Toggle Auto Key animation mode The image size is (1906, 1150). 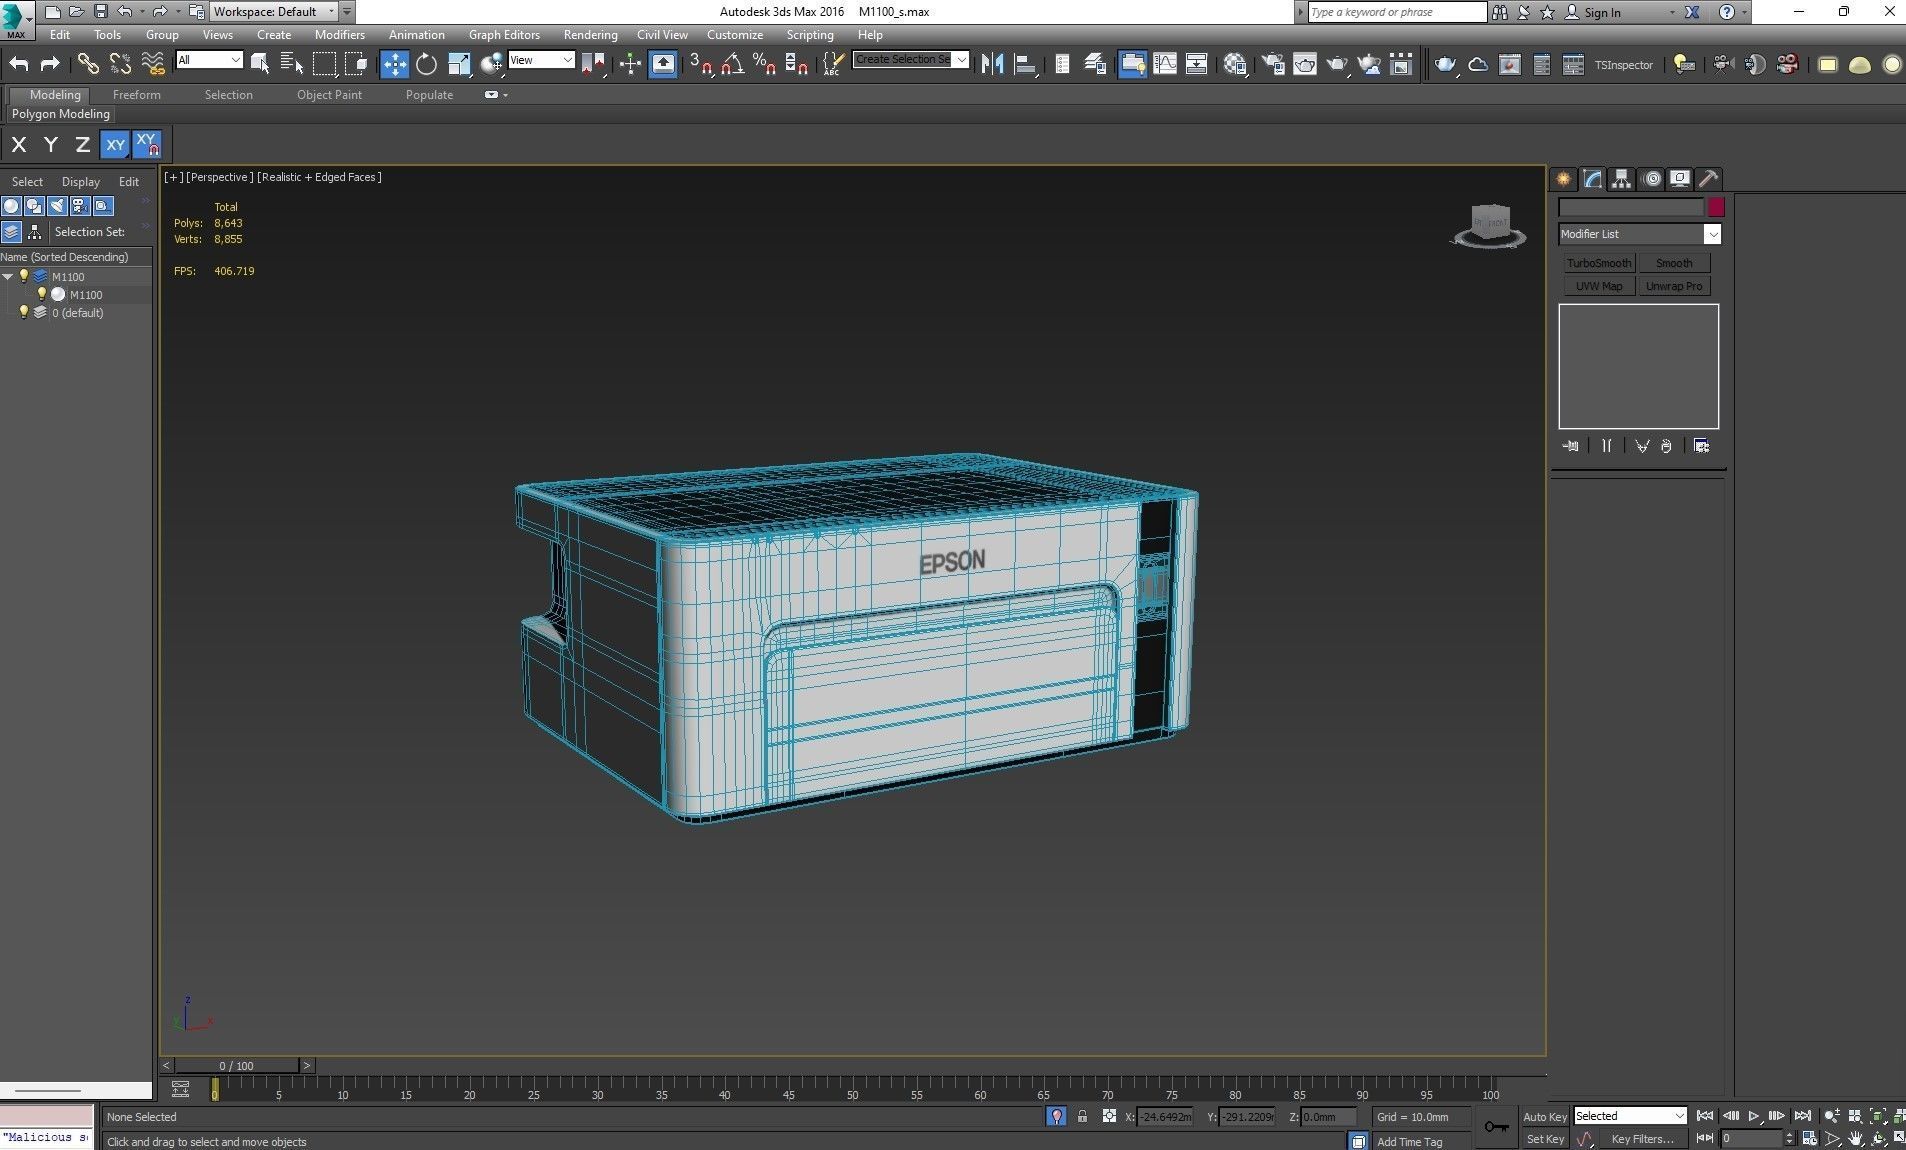(x=1545, y=1117)
